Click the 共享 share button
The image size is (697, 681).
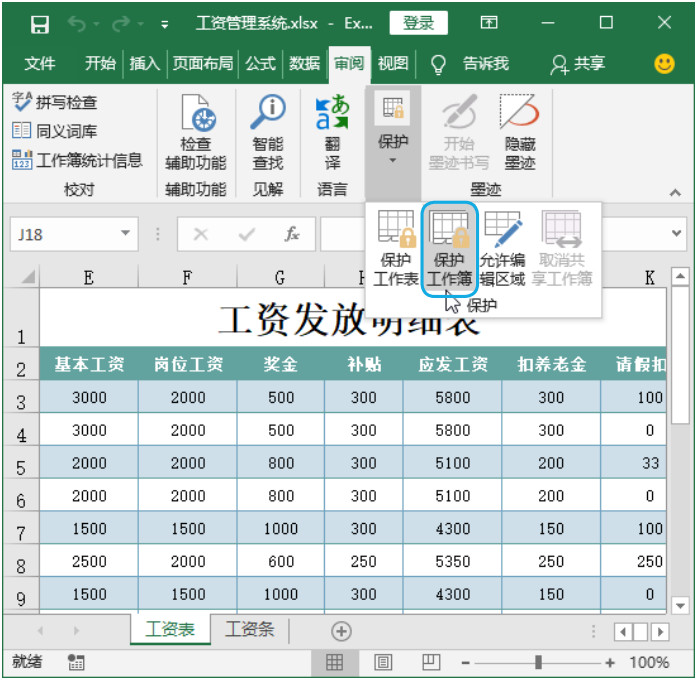tap(578, 64)
